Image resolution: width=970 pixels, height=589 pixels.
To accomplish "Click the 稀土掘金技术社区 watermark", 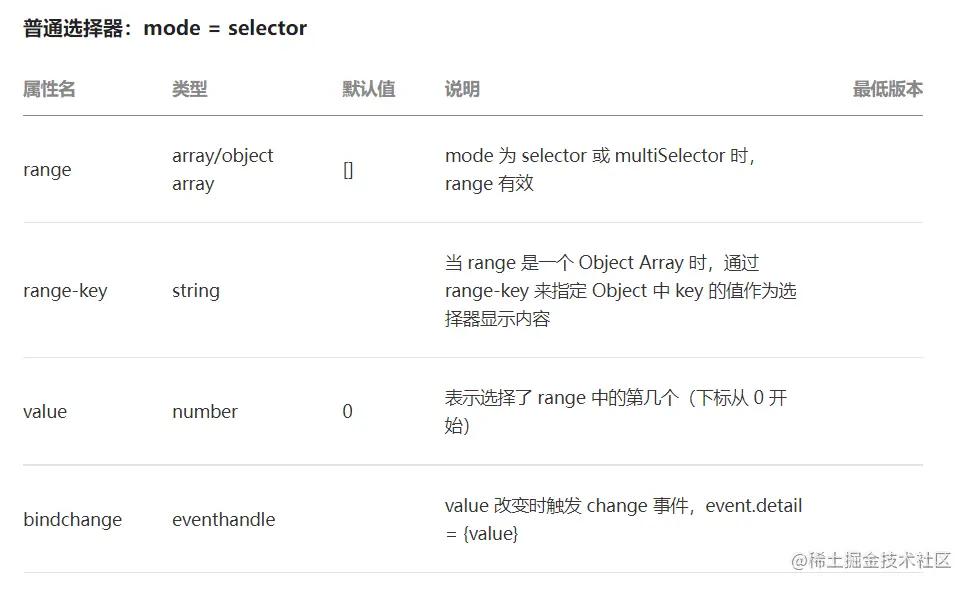I will coord(871,560).
